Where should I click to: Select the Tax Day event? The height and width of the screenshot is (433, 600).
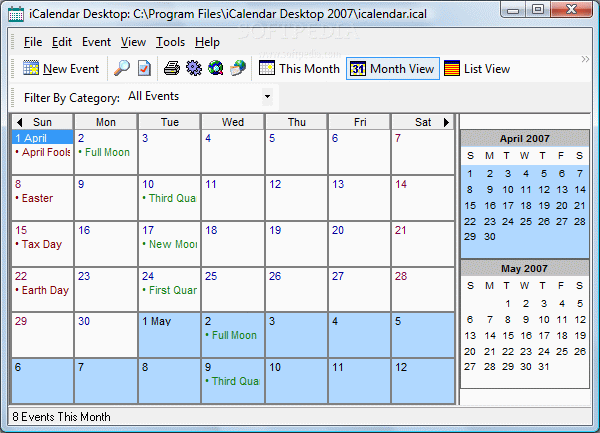tap(39, 244)
